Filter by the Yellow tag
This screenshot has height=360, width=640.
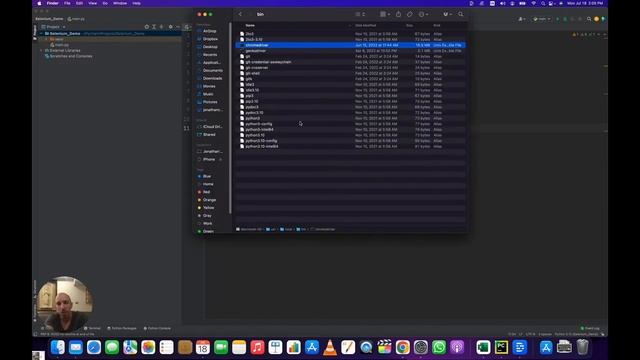pos(209,208)
